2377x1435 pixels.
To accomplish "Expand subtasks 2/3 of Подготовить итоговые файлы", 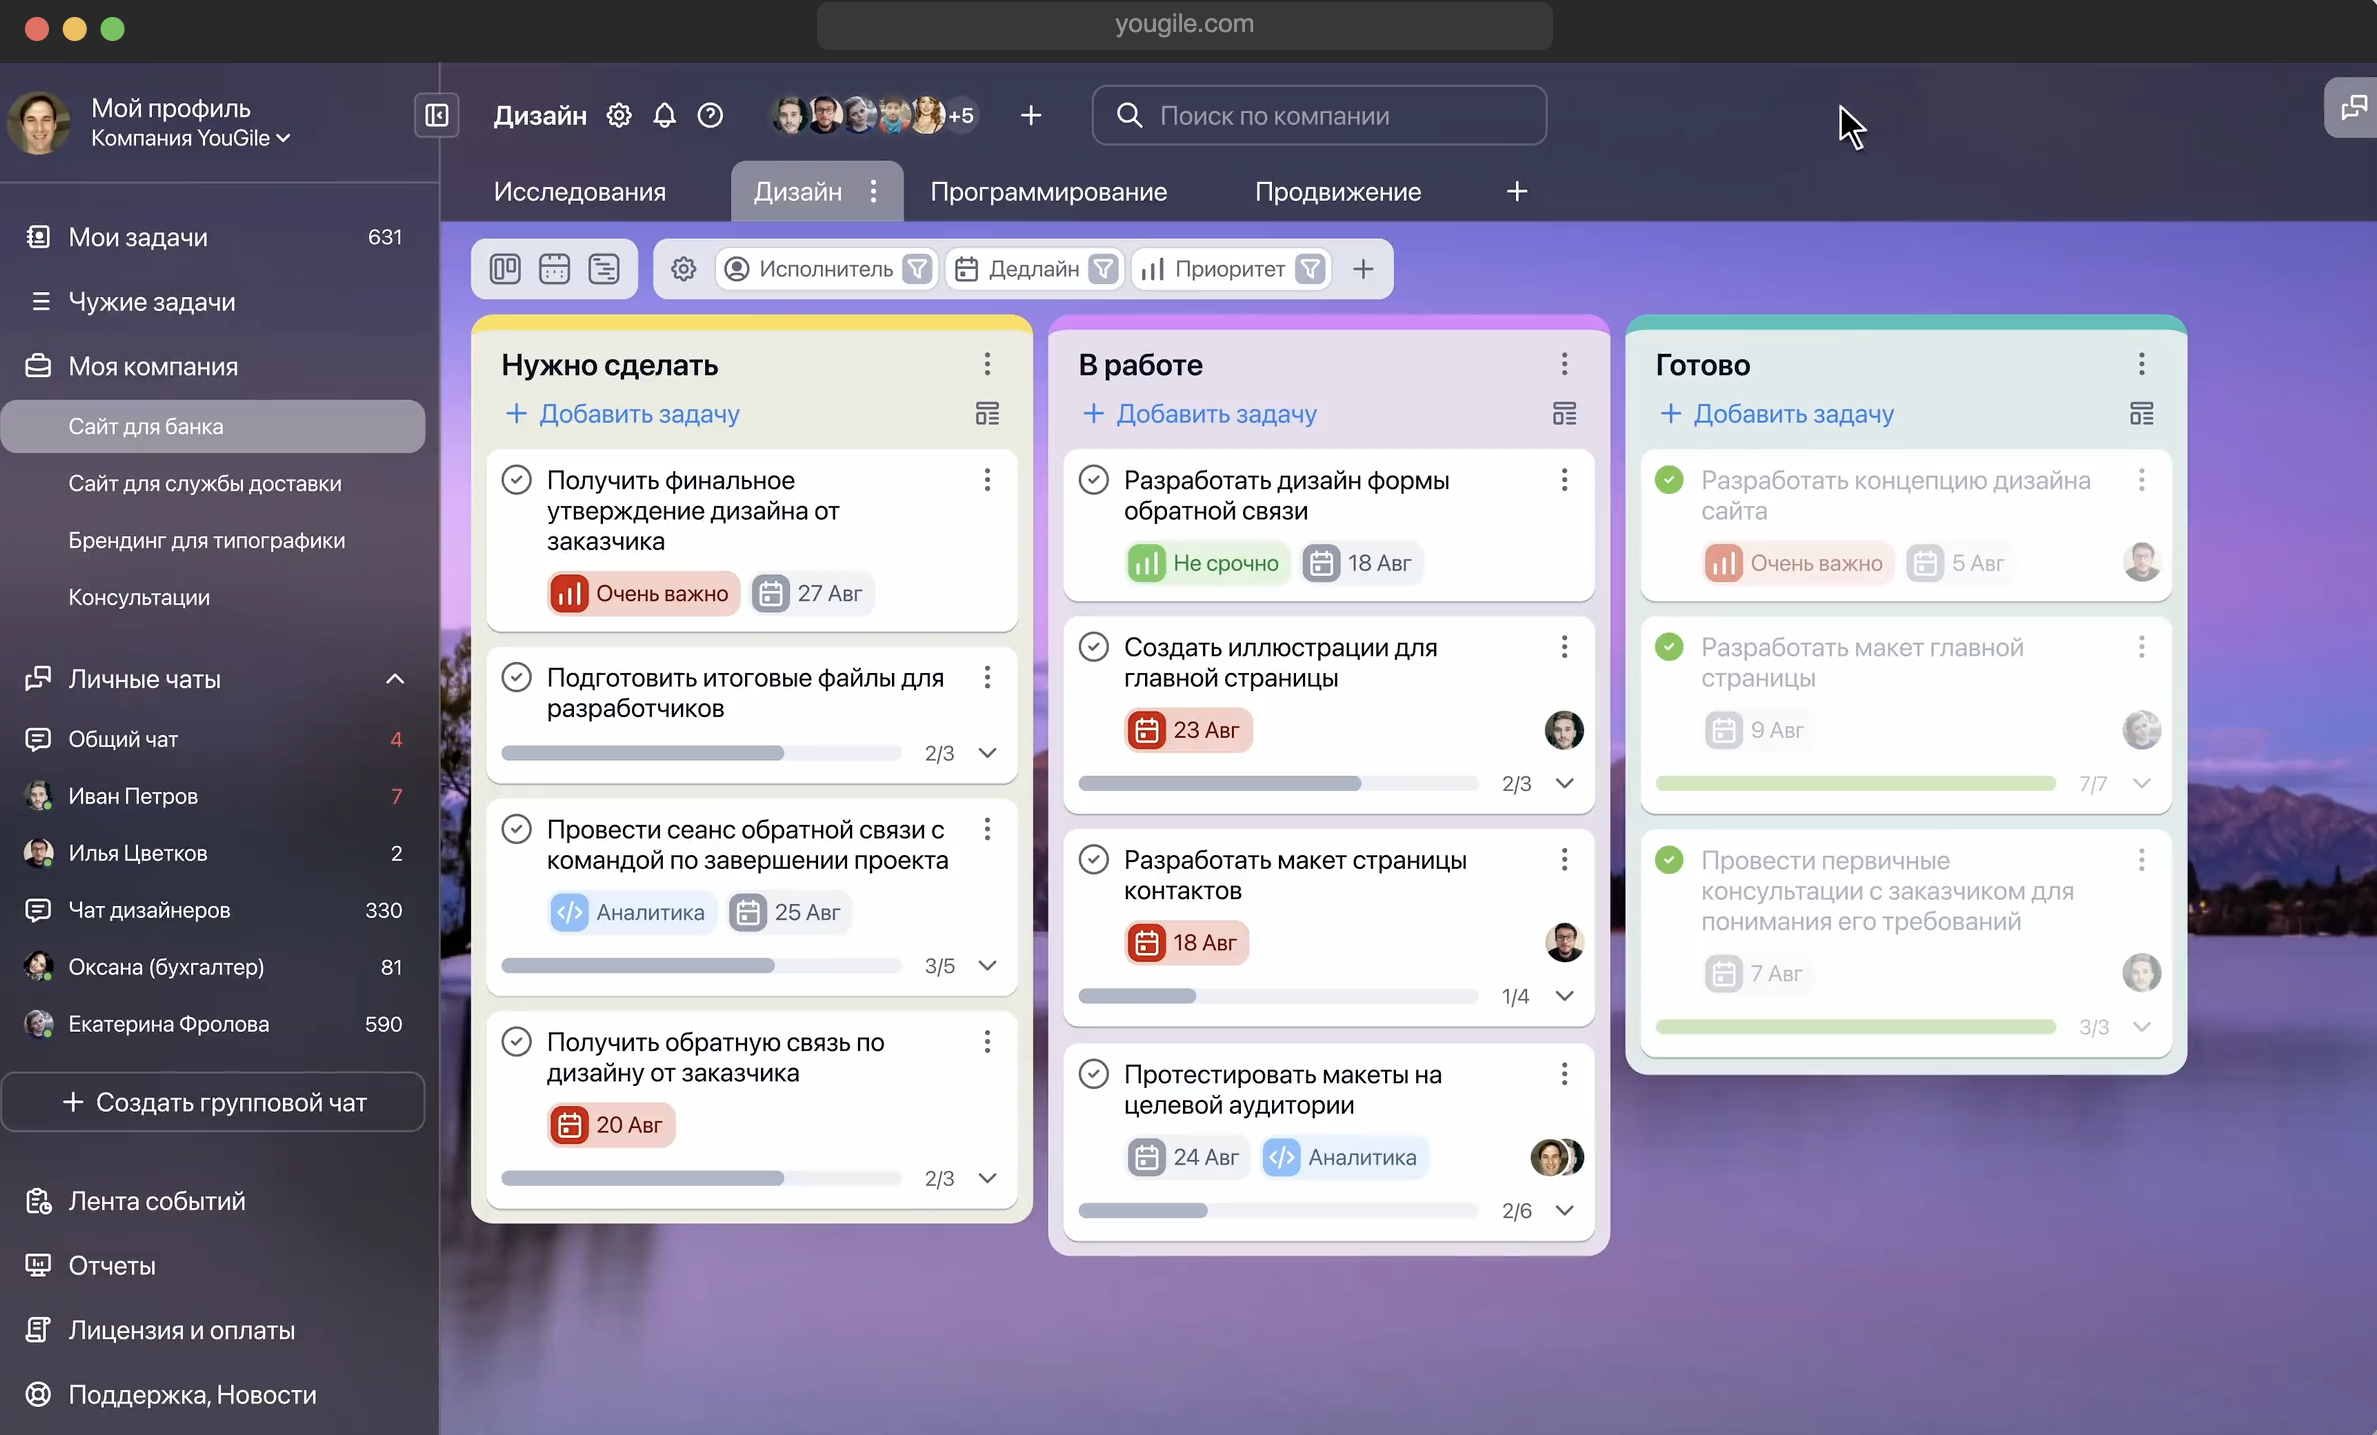I will 987,753.
